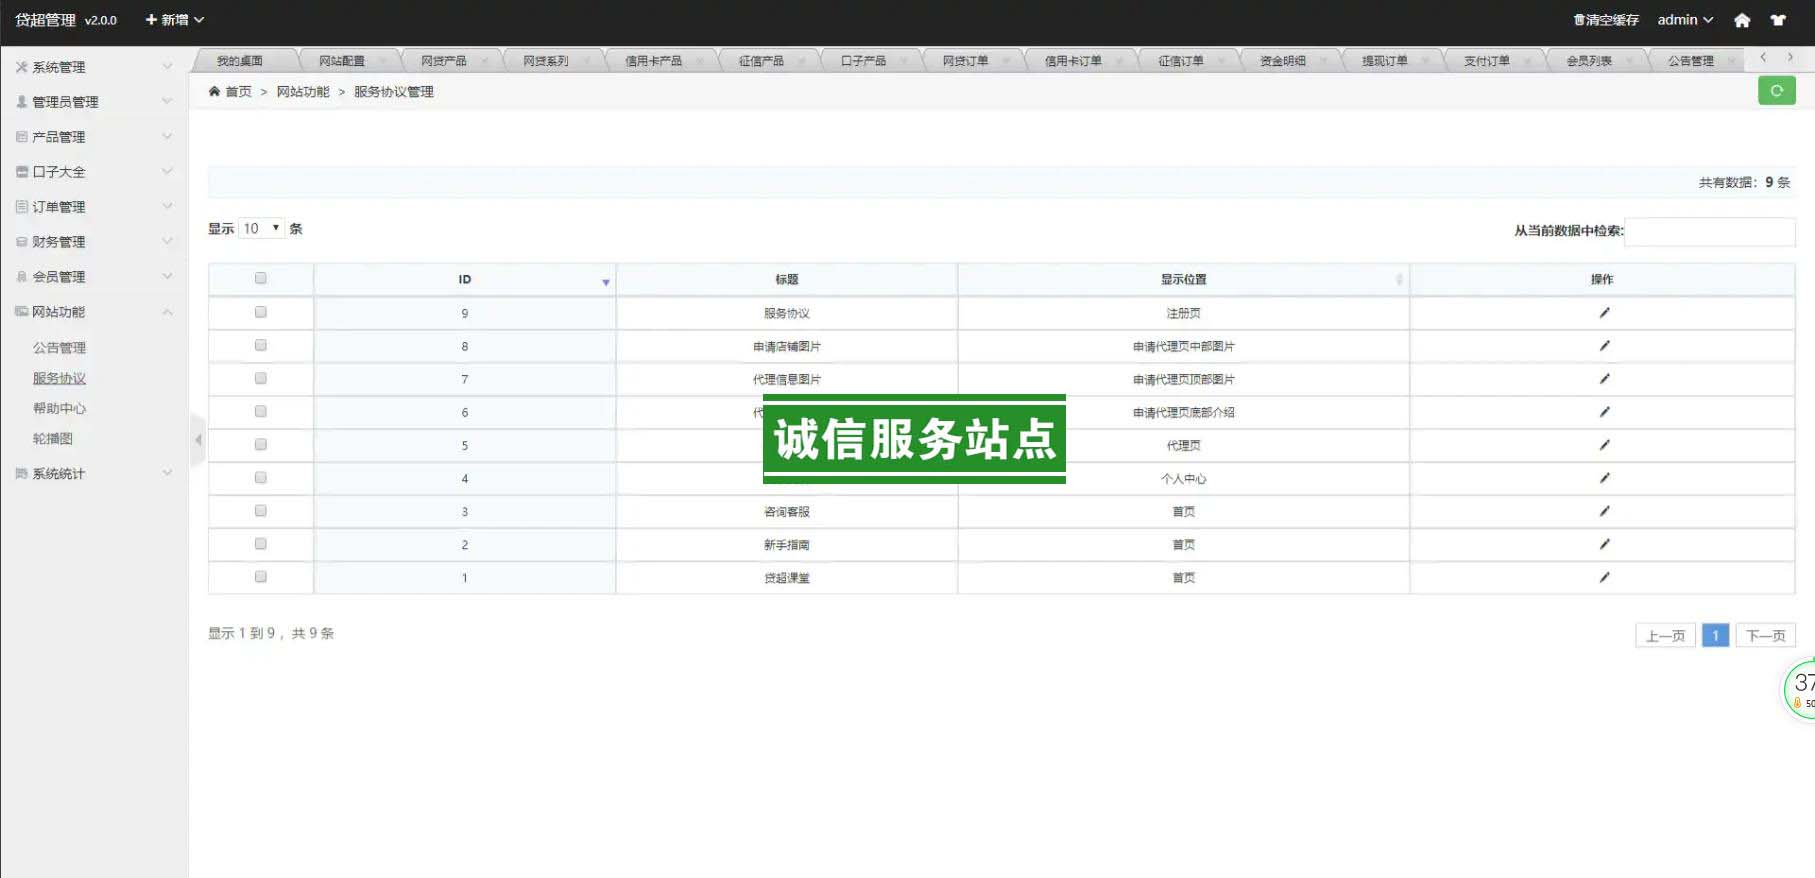
Task: Switch to the 网站配置 tab
Action: tap(342, 61)
